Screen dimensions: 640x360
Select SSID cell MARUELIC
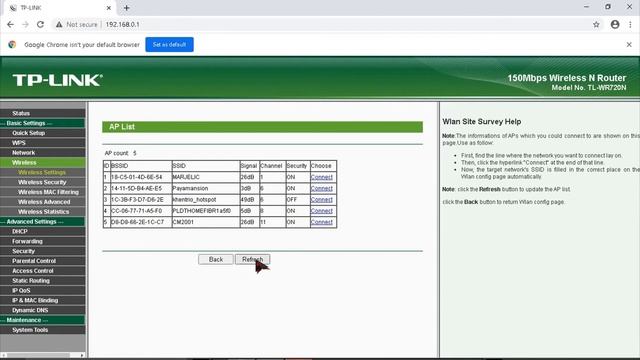click(205, 177)
